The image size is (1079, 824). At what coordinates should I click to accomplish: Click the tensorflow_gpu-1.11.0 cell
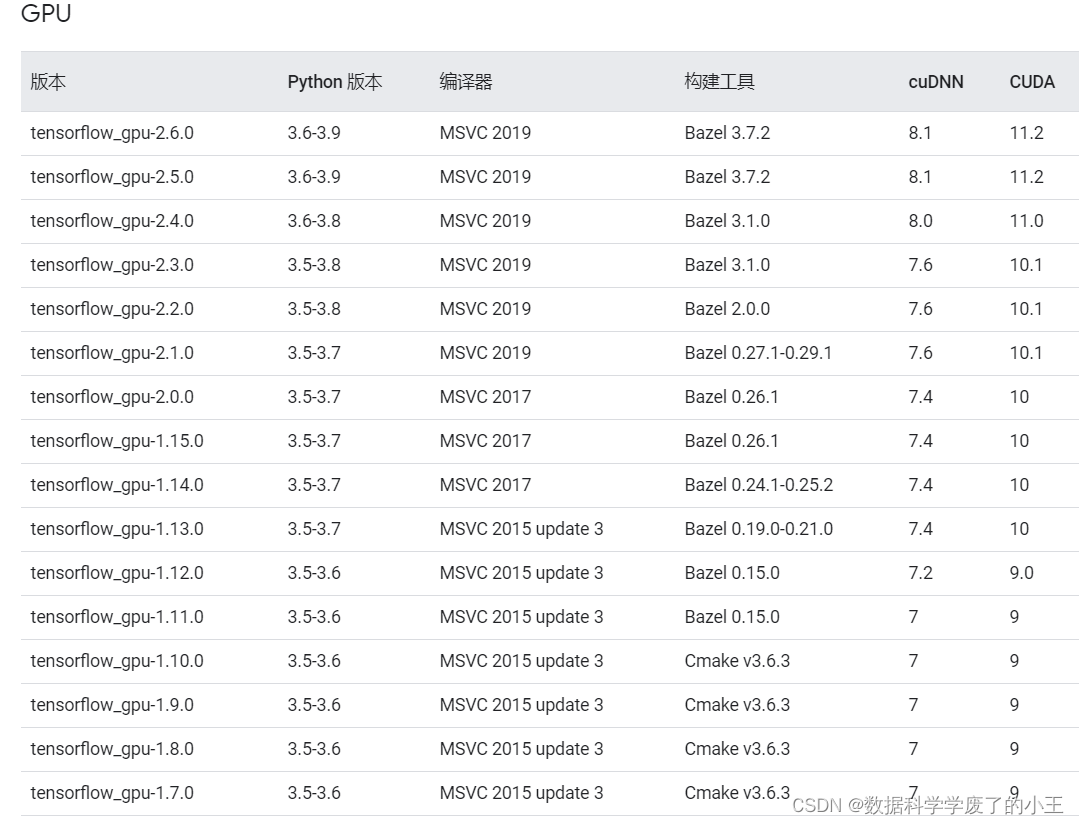click(117, 617)
